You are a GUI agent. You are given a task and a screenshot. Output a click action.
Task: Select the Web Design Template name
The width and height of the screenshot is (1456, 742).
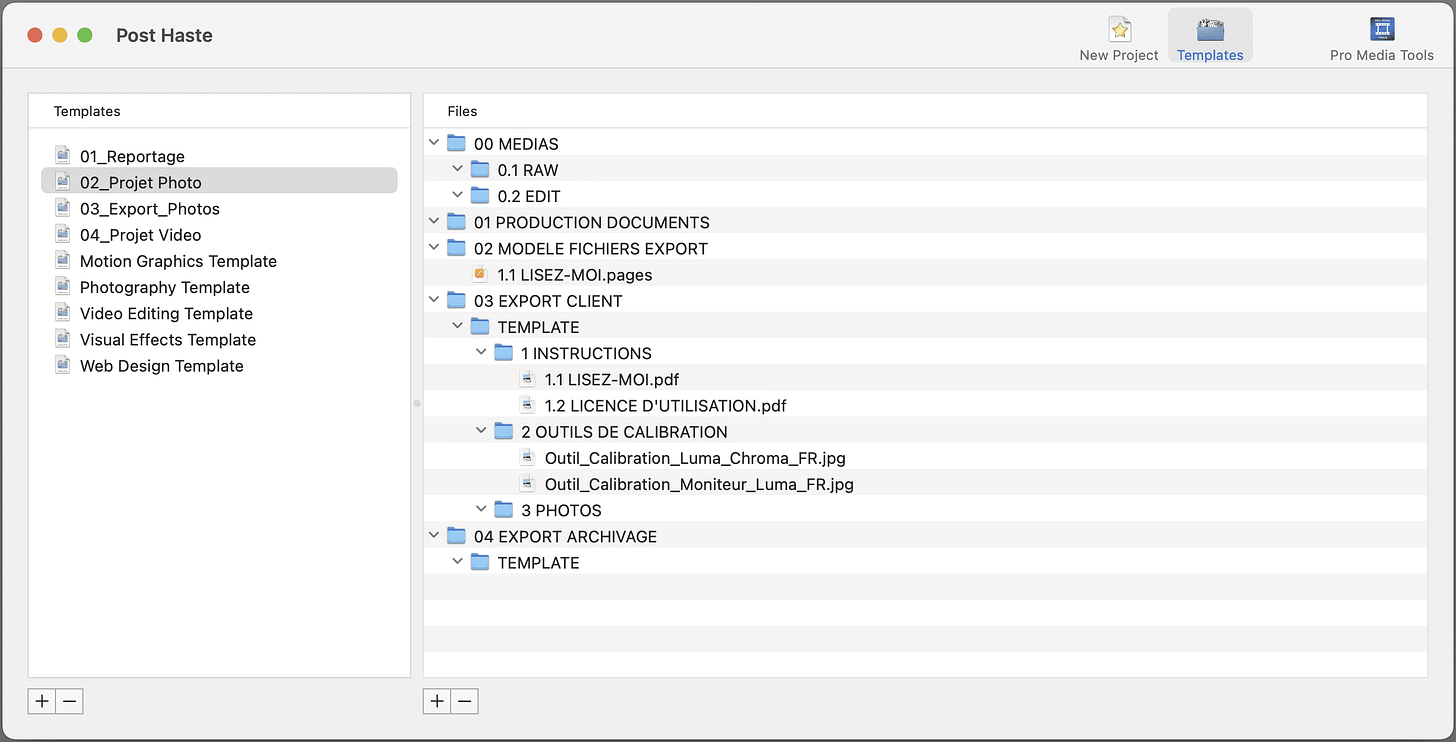[x=162, y=365]
